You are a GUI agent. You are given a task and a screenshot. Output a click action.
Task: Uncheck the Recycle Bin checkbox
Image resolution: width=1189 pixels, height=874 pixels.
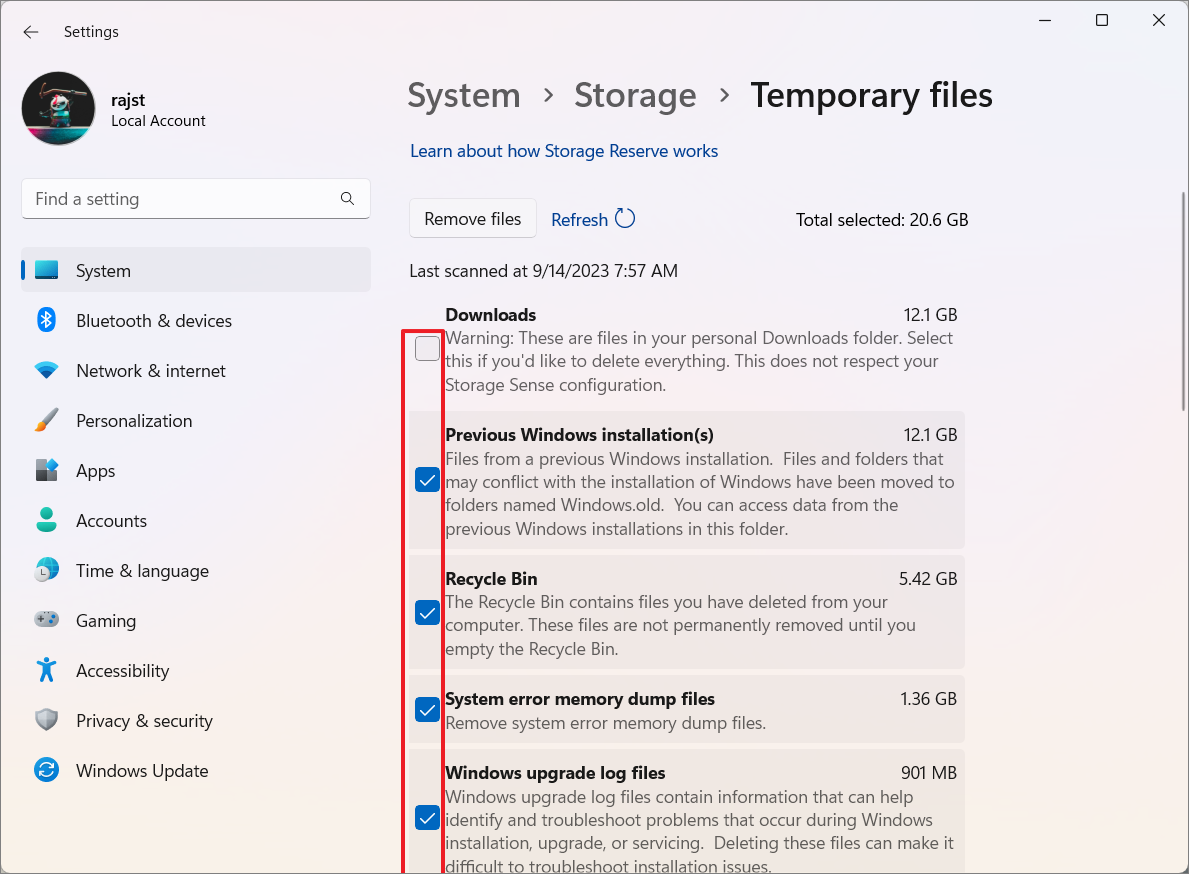click(x=427, y=613)
